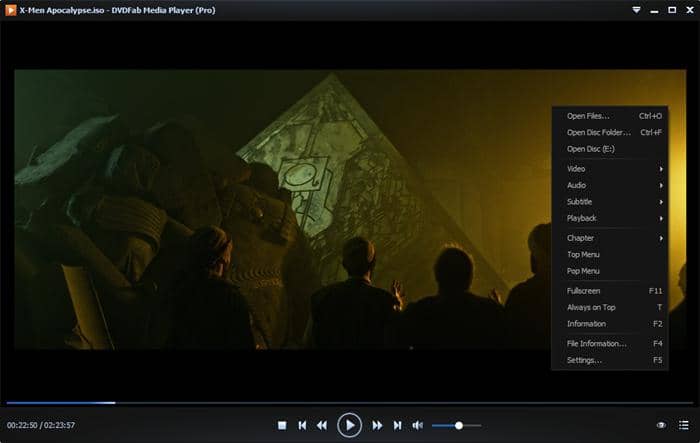Maximize the media player window
700x443 pixels.
point(672,10)
